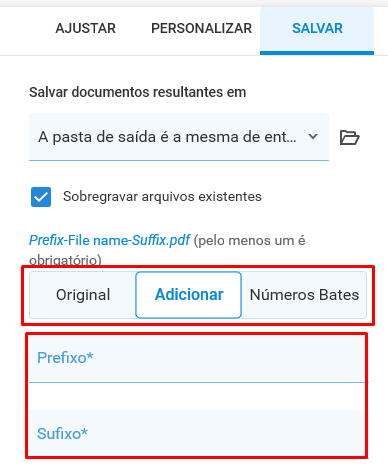Focus the Sufixo input field
The image size is (388, 468).
pos(199,433)
